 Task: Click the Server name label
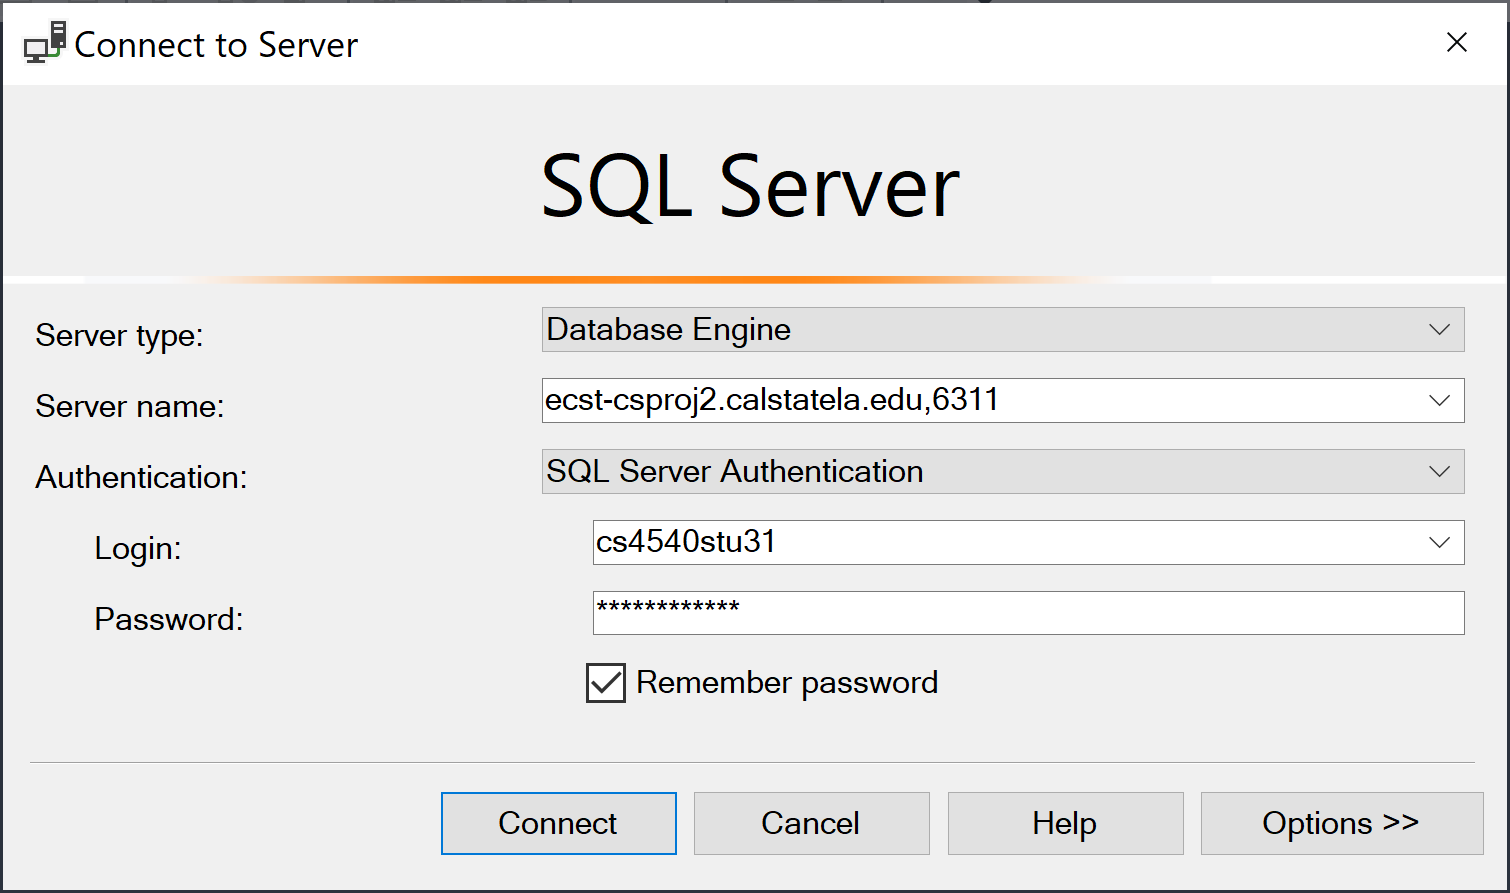point(130,406)
